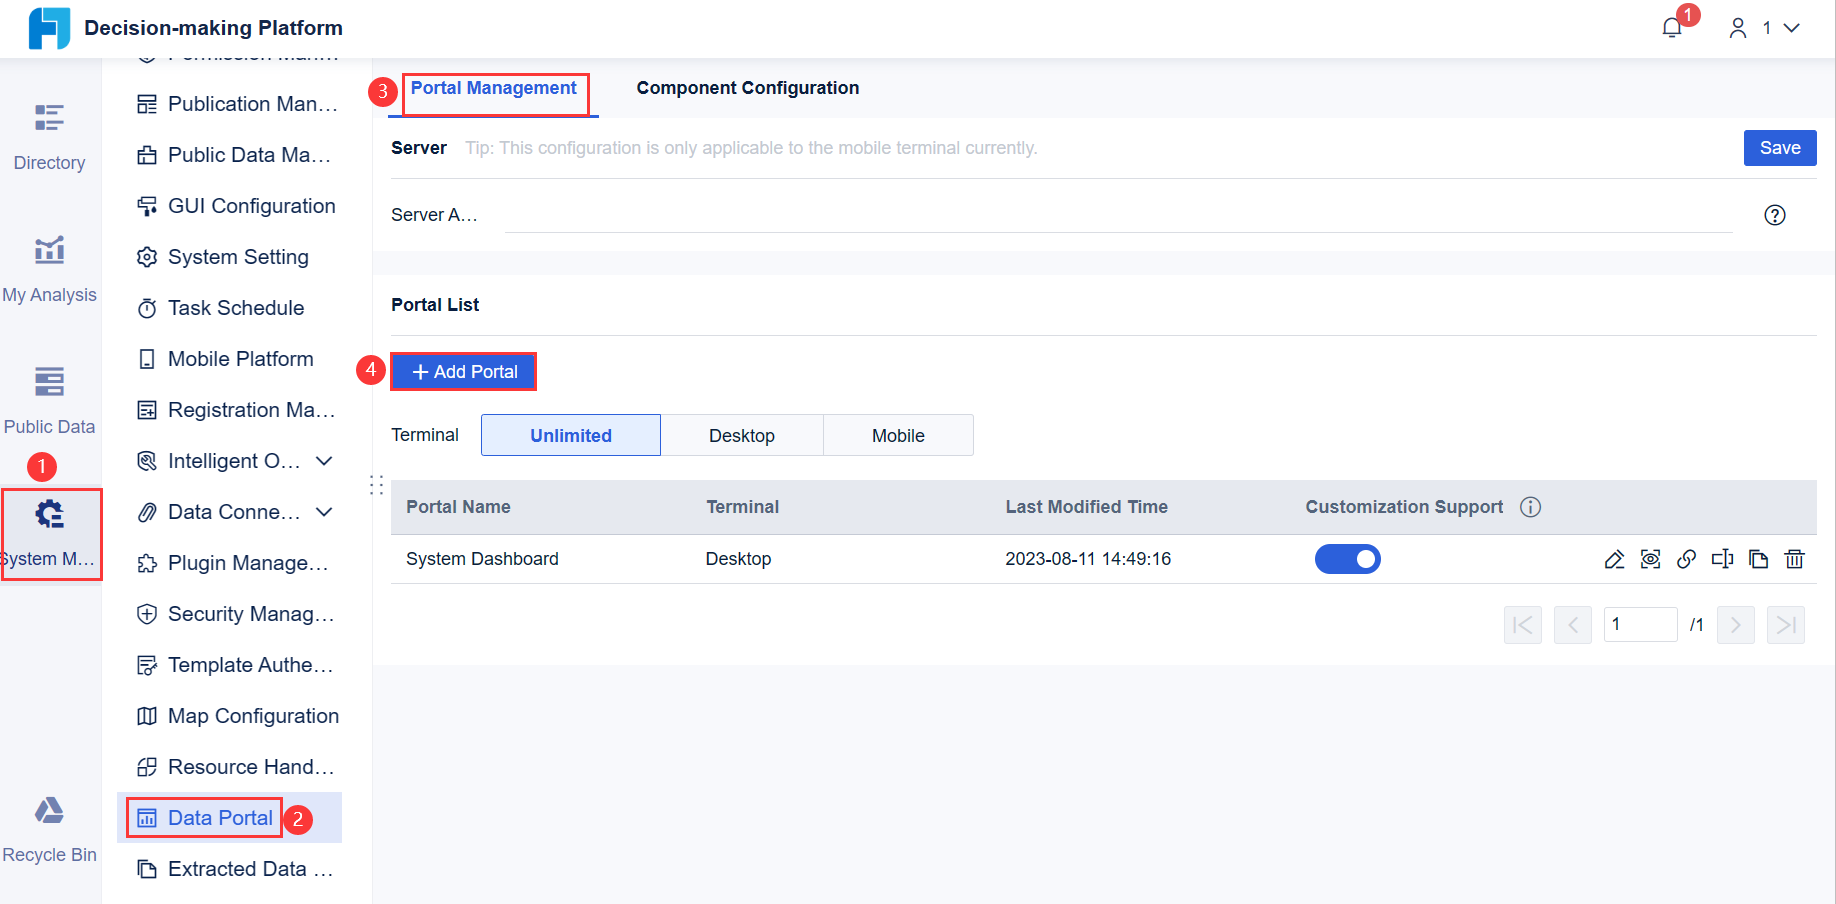Open the user account dropdown
This screenshot has height=904, width=1836.
click(1763, 28)
